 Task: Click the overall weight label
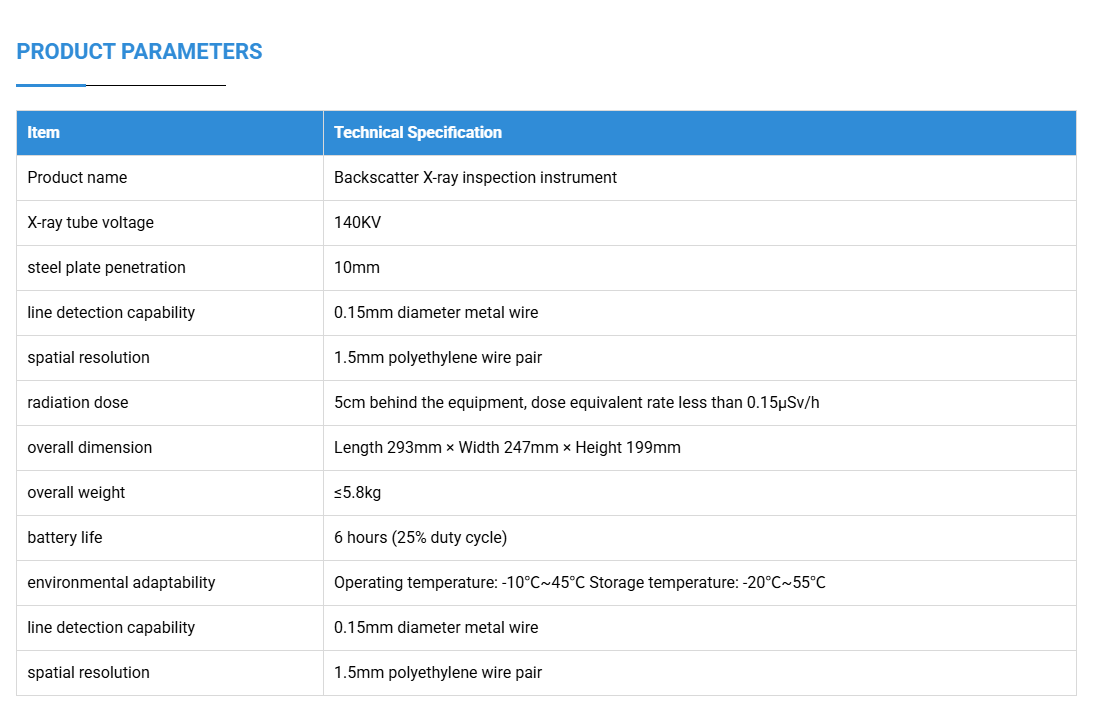pos(76,492)
